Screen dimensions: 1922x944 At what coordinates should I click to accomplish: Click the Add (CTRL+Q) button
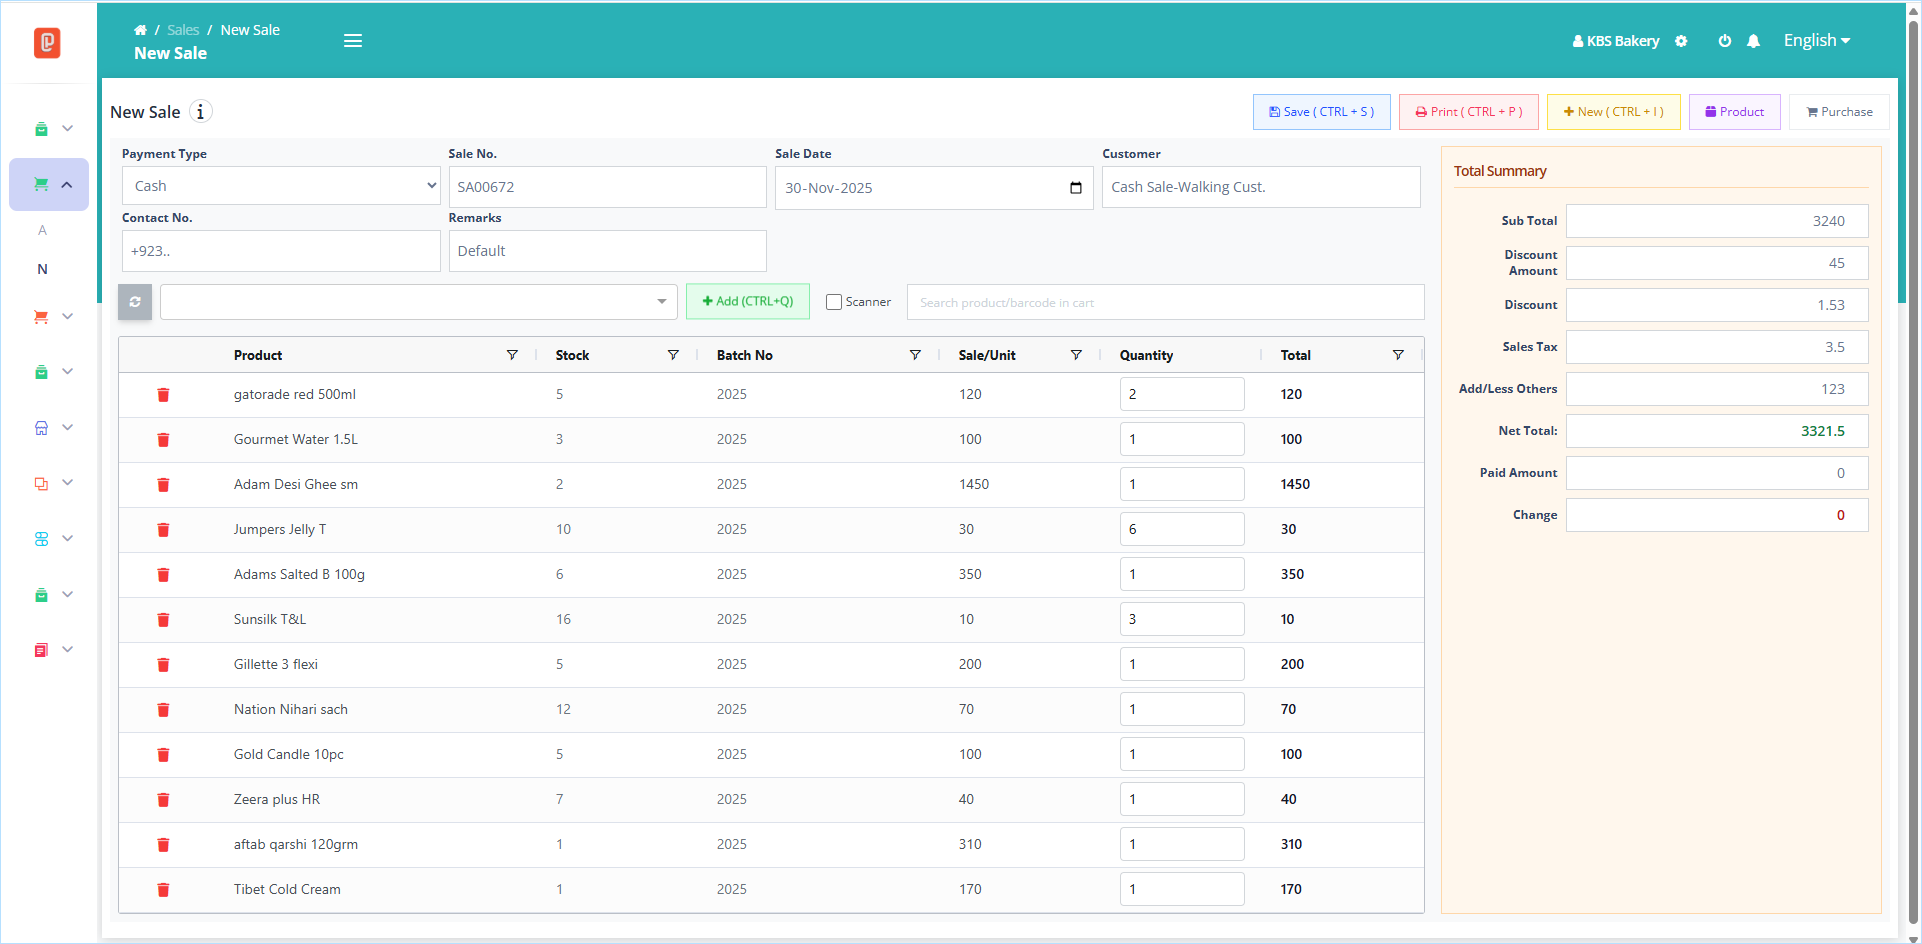point(748,301)
